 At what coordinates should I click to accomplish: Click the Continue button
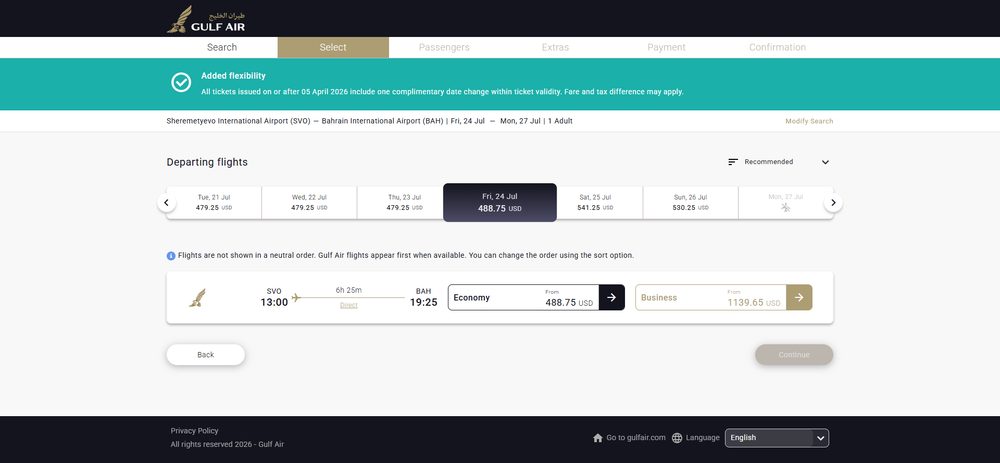794,355
